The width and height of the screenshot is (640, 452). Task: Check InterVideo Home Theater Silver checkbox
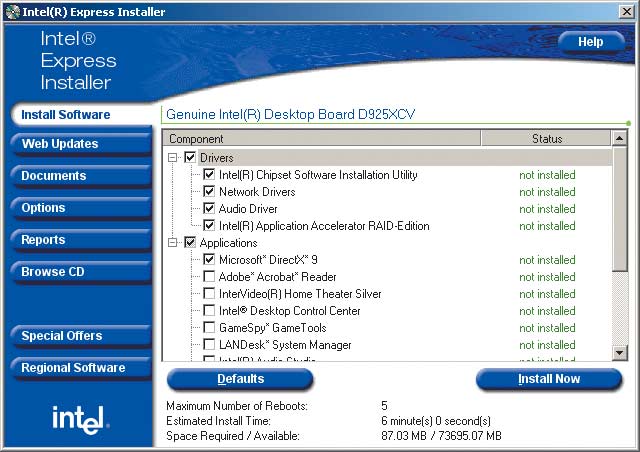click(209, 294)
